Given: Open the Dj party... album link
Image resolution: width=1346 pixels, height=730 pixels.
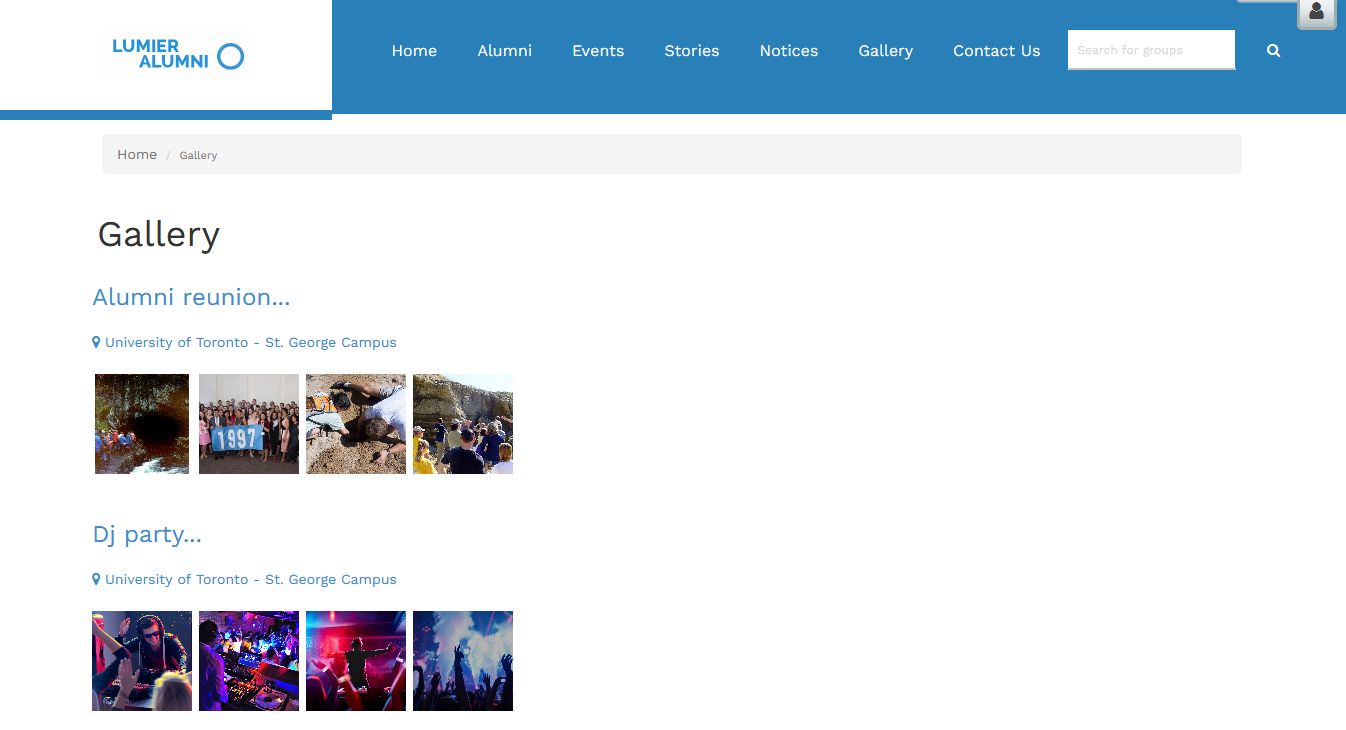Looking at the screenshot, I should [x=147, y=534].
